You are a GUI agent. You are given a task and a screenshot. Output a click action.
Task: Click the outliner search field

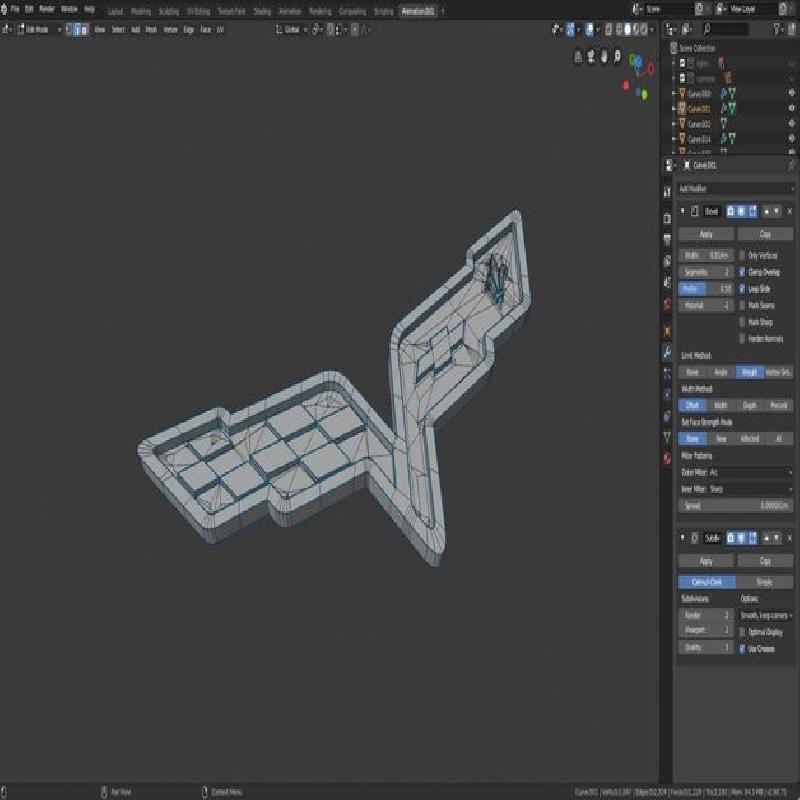pyautogui.click(x=725, y=30)
